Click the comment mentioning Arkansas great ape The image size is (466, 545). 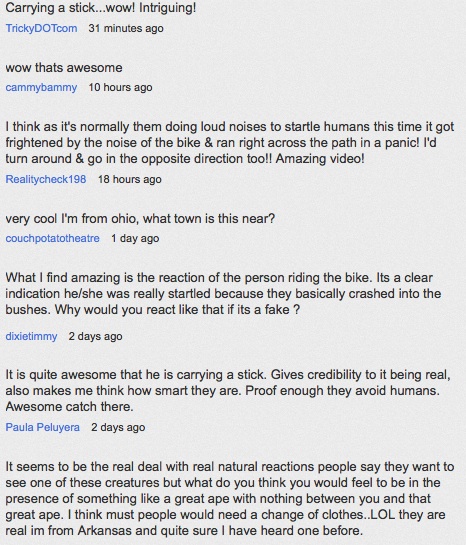pos(230,498)
